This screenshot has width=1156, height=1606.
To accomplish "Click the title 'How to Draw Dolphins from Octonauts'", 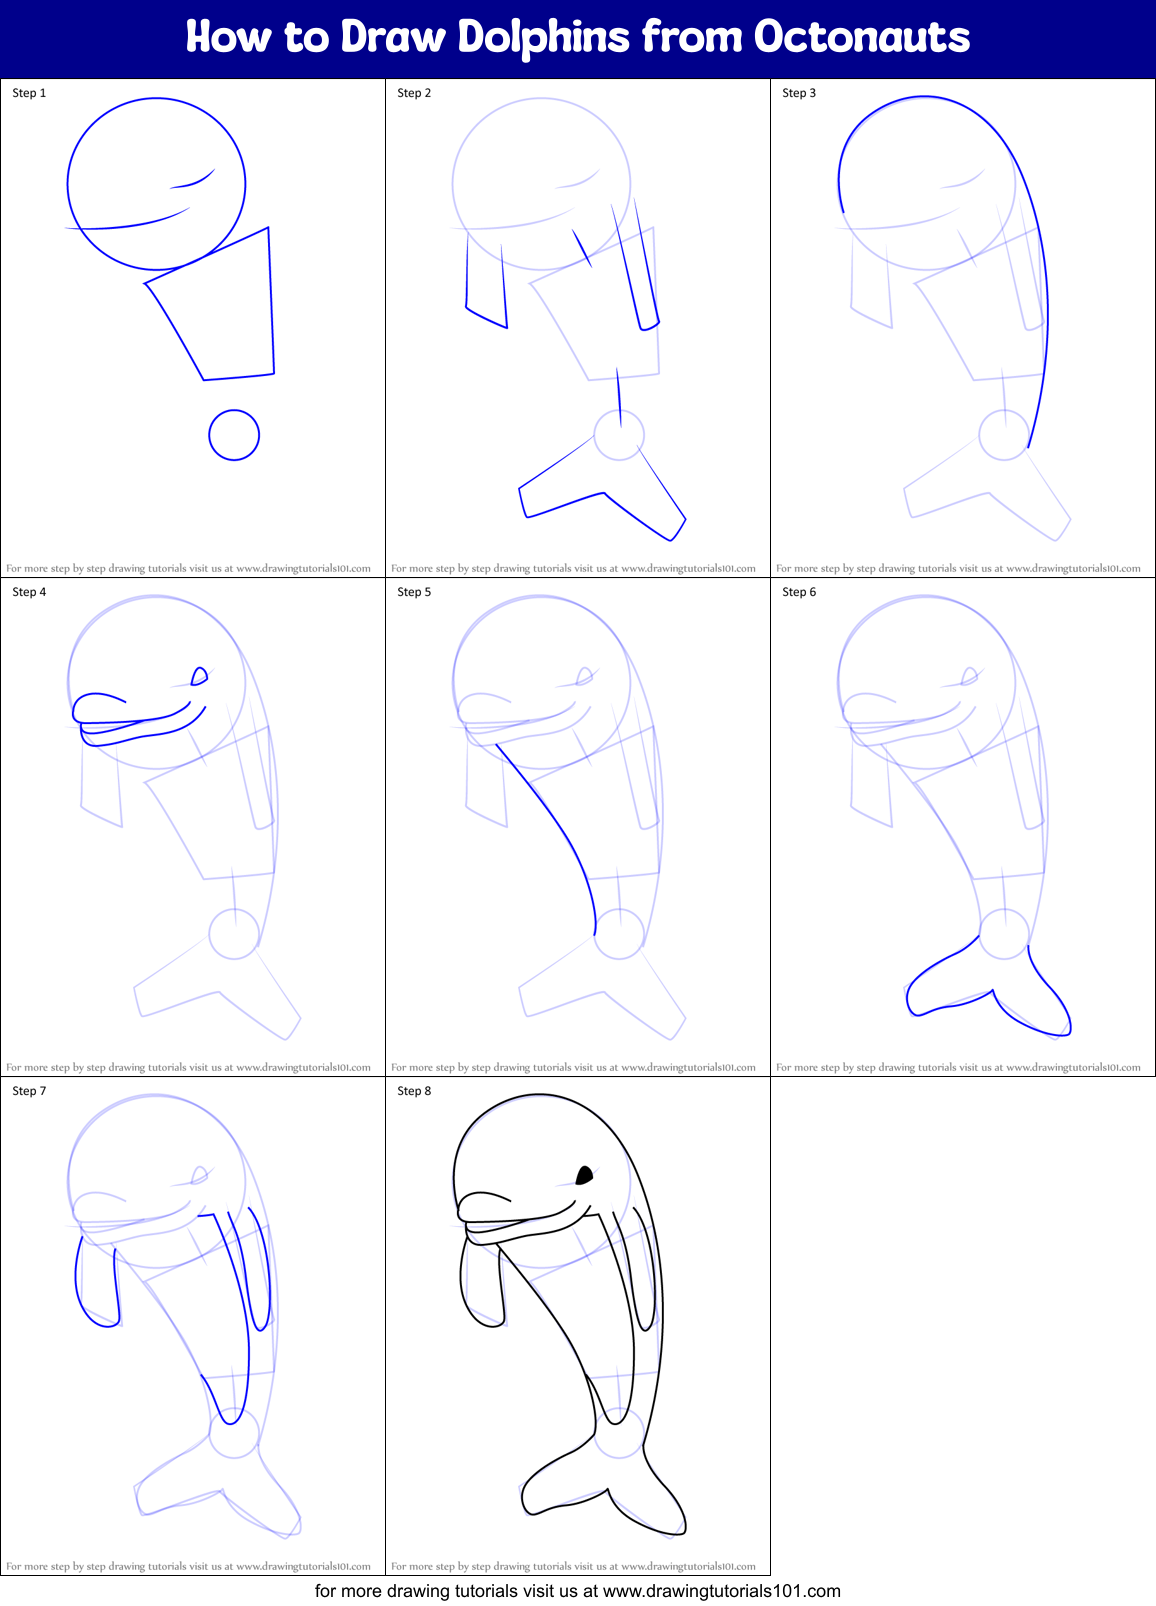I will [578, 37].
